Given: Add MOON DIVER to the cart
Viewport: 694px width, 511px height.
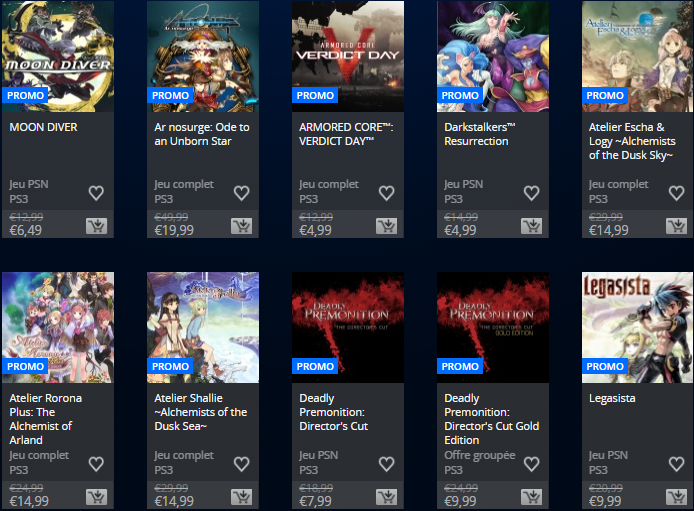Looking at the screenshot, I should [x=96, y=226].
